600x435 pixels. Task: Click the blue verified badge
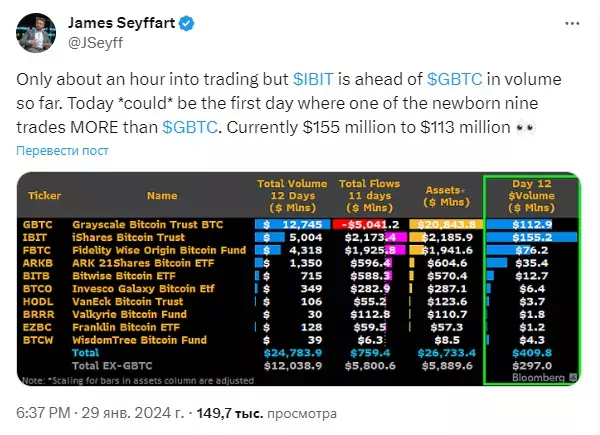click(x=186, y=24)
